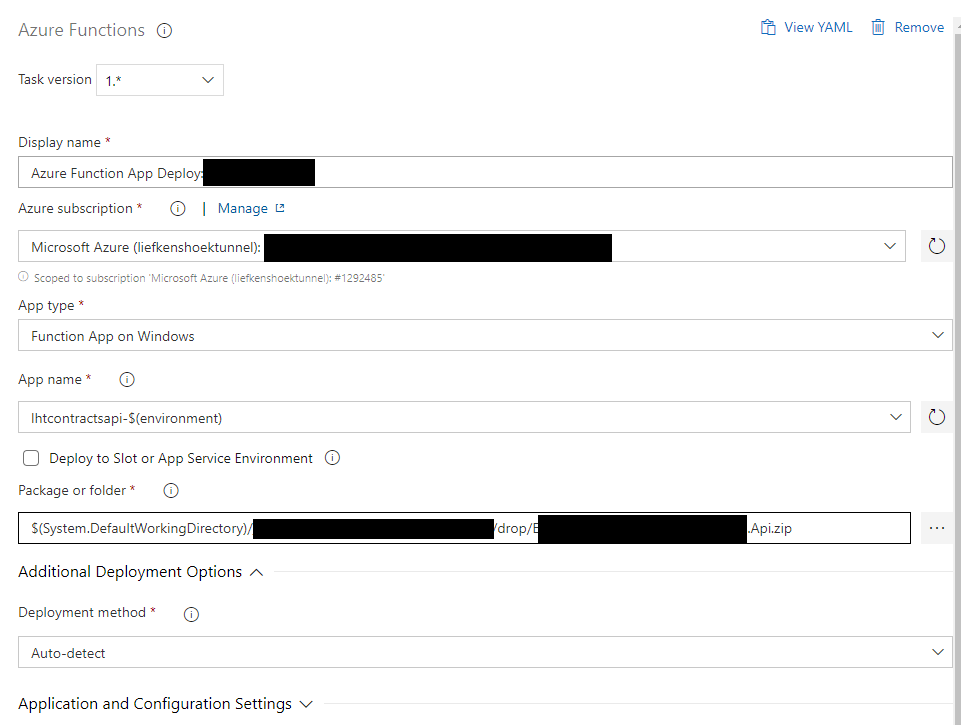
Task: Click external link icon next to Manage
Action: [x=280, y=208]
